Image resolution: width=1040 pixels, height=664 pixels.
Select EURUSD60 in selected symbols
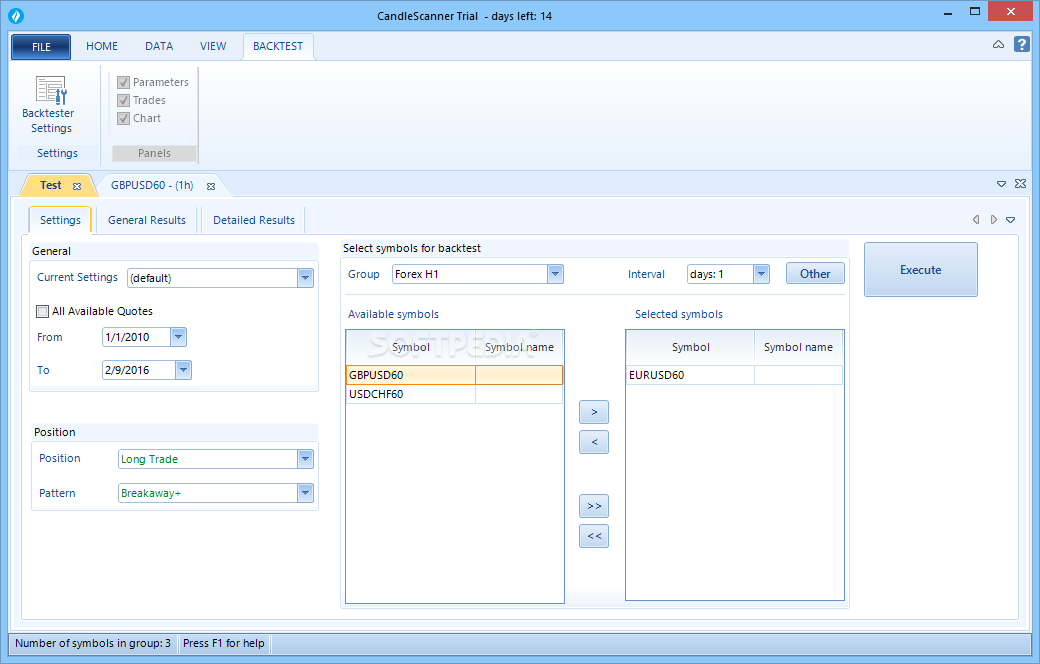734,375
